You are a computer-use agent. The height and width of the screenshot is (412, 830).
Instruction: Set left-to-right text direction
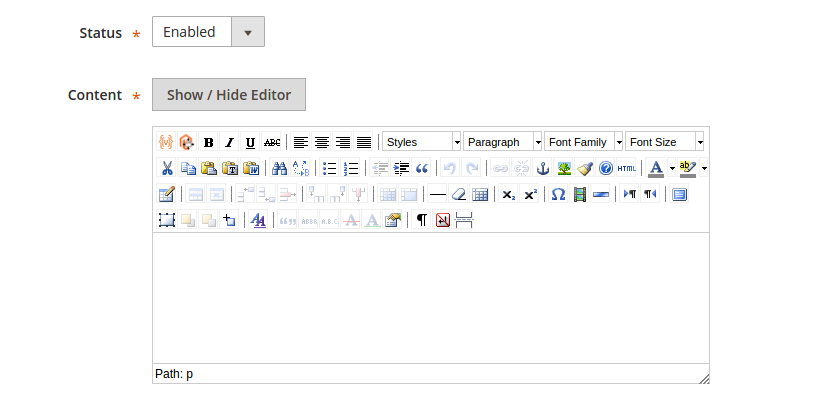click(x=629, y=194)
